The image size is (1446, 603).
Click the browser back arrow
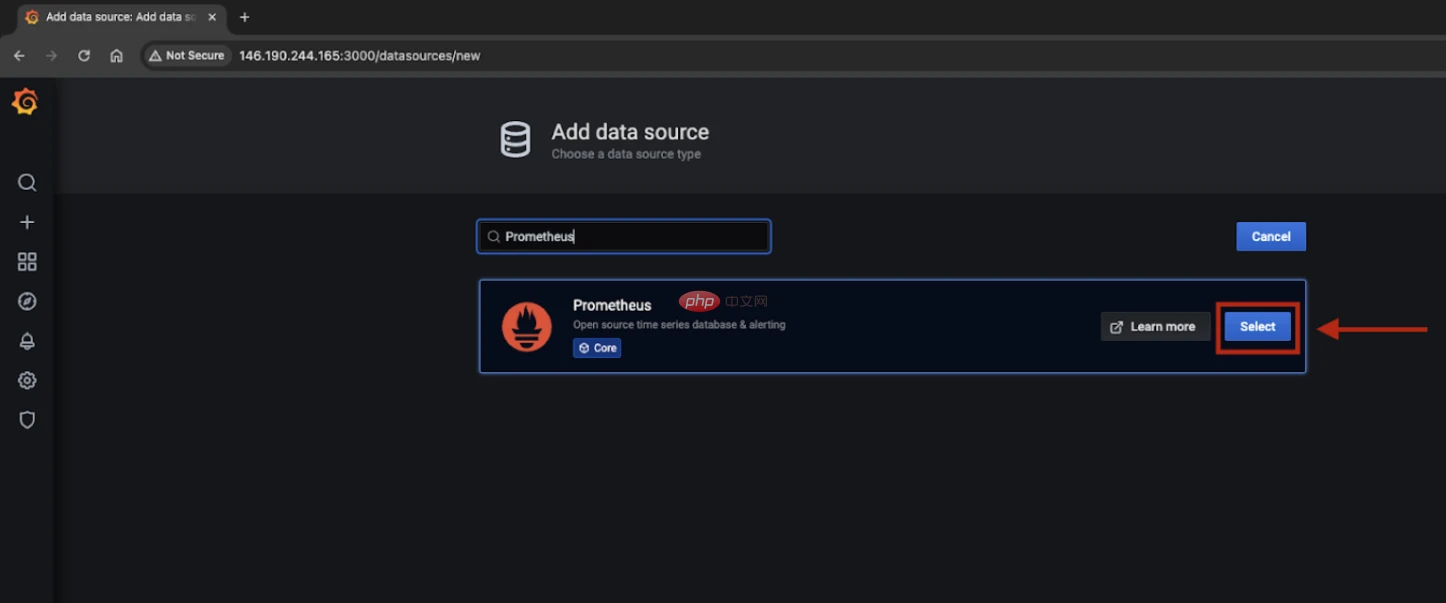click(x=18, y=55)
